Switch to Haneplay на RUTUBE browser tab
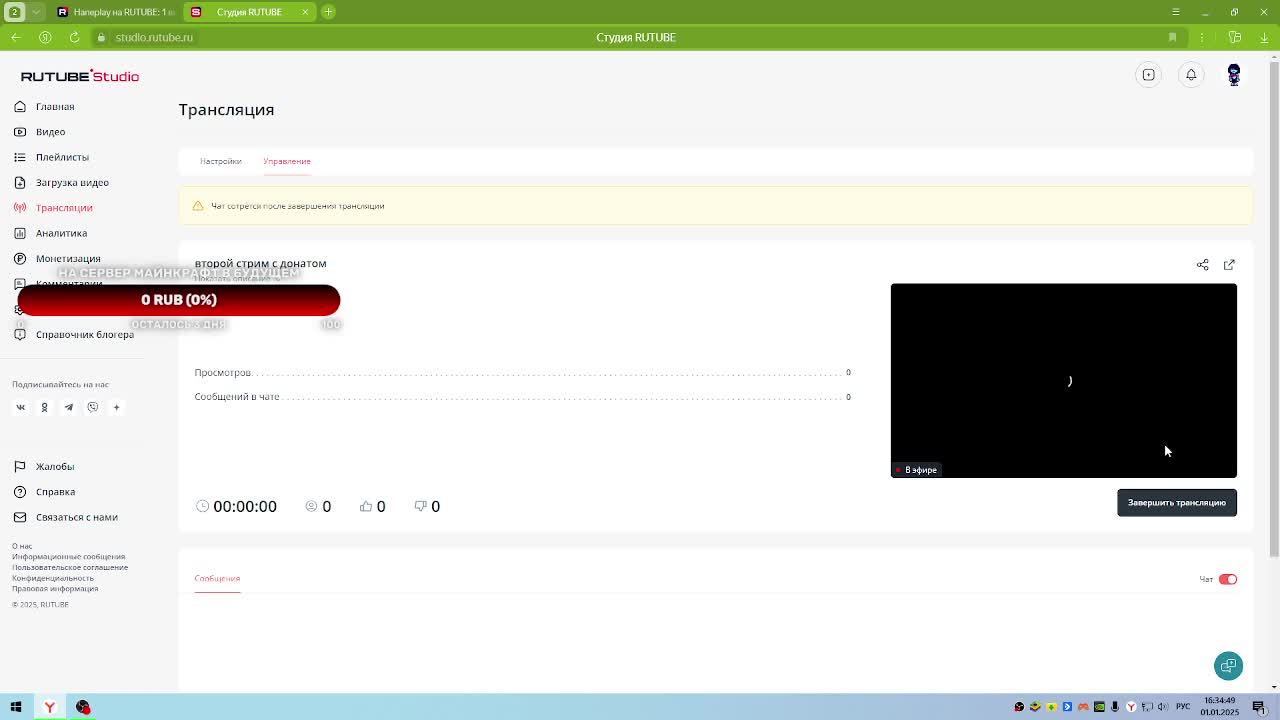1280x720 pixels. coord(115,12)
